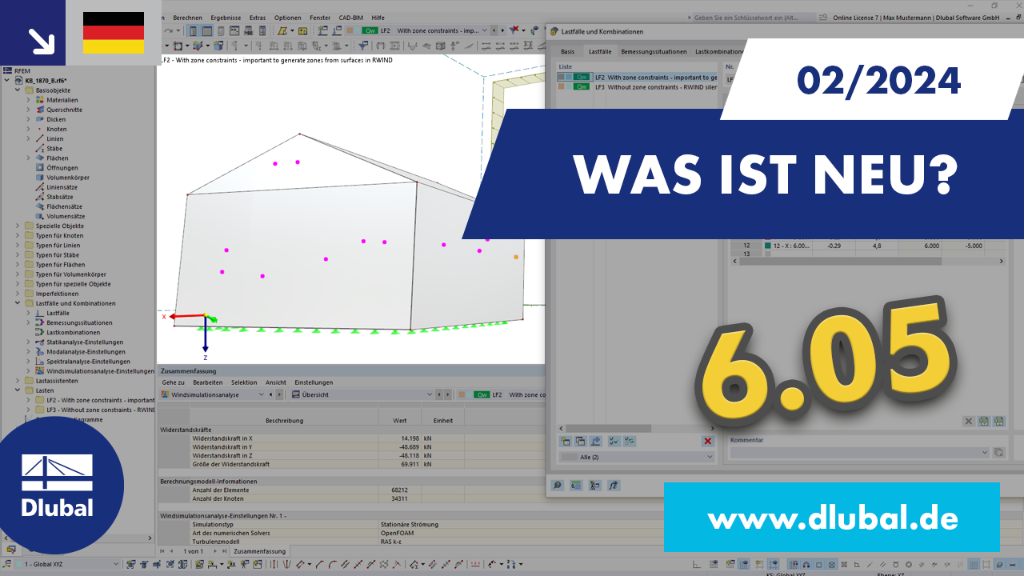The width and height of the screenshot is (1024, 576).
Task: Switch to the Bemessungssituationen tab
Action: 654,52
